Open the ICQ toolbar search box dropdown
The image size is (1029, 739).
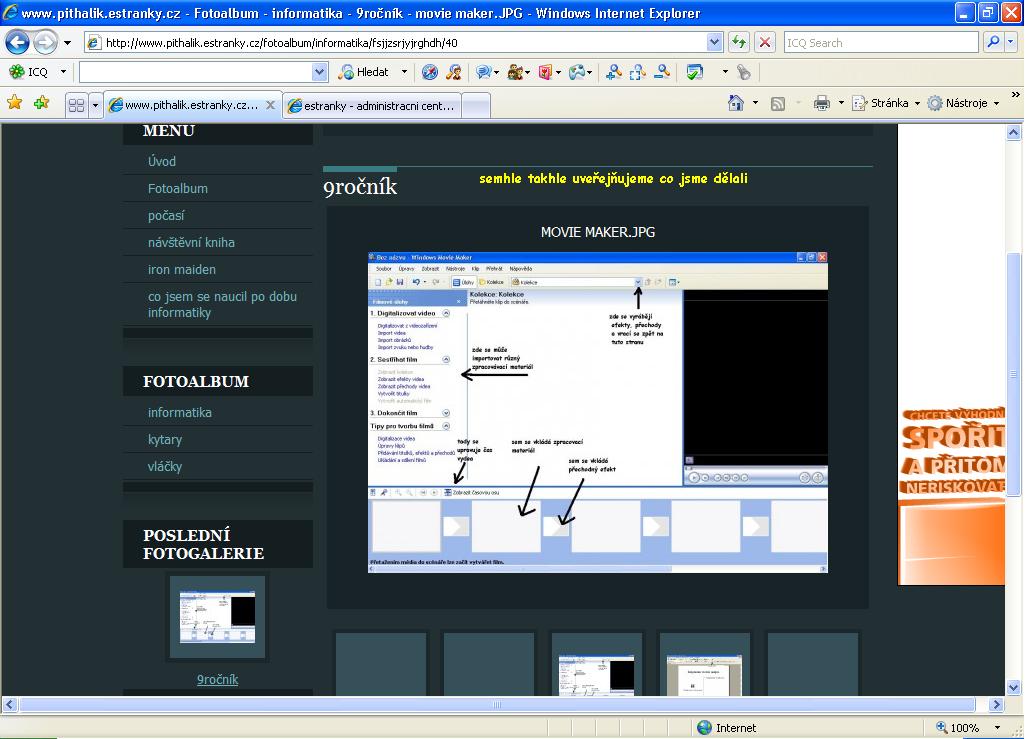click(x=320, y=72)
